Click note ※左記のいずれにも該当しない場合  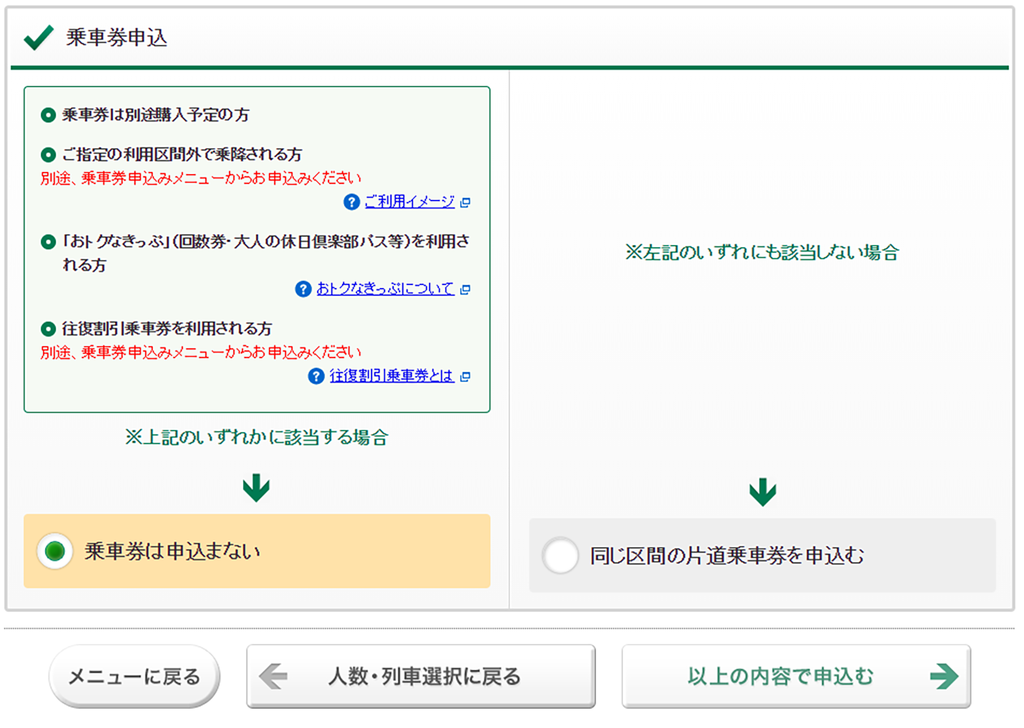click(762, 253)
